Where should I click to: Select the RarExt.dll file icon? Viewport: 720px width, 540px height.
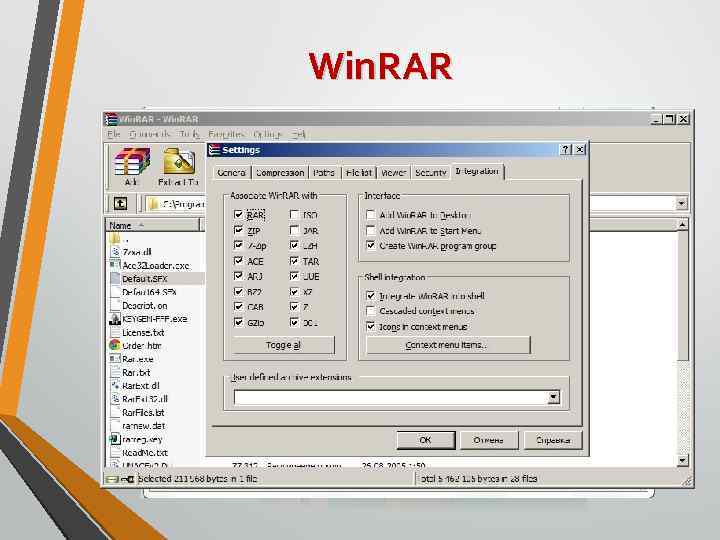click(115, 386)
